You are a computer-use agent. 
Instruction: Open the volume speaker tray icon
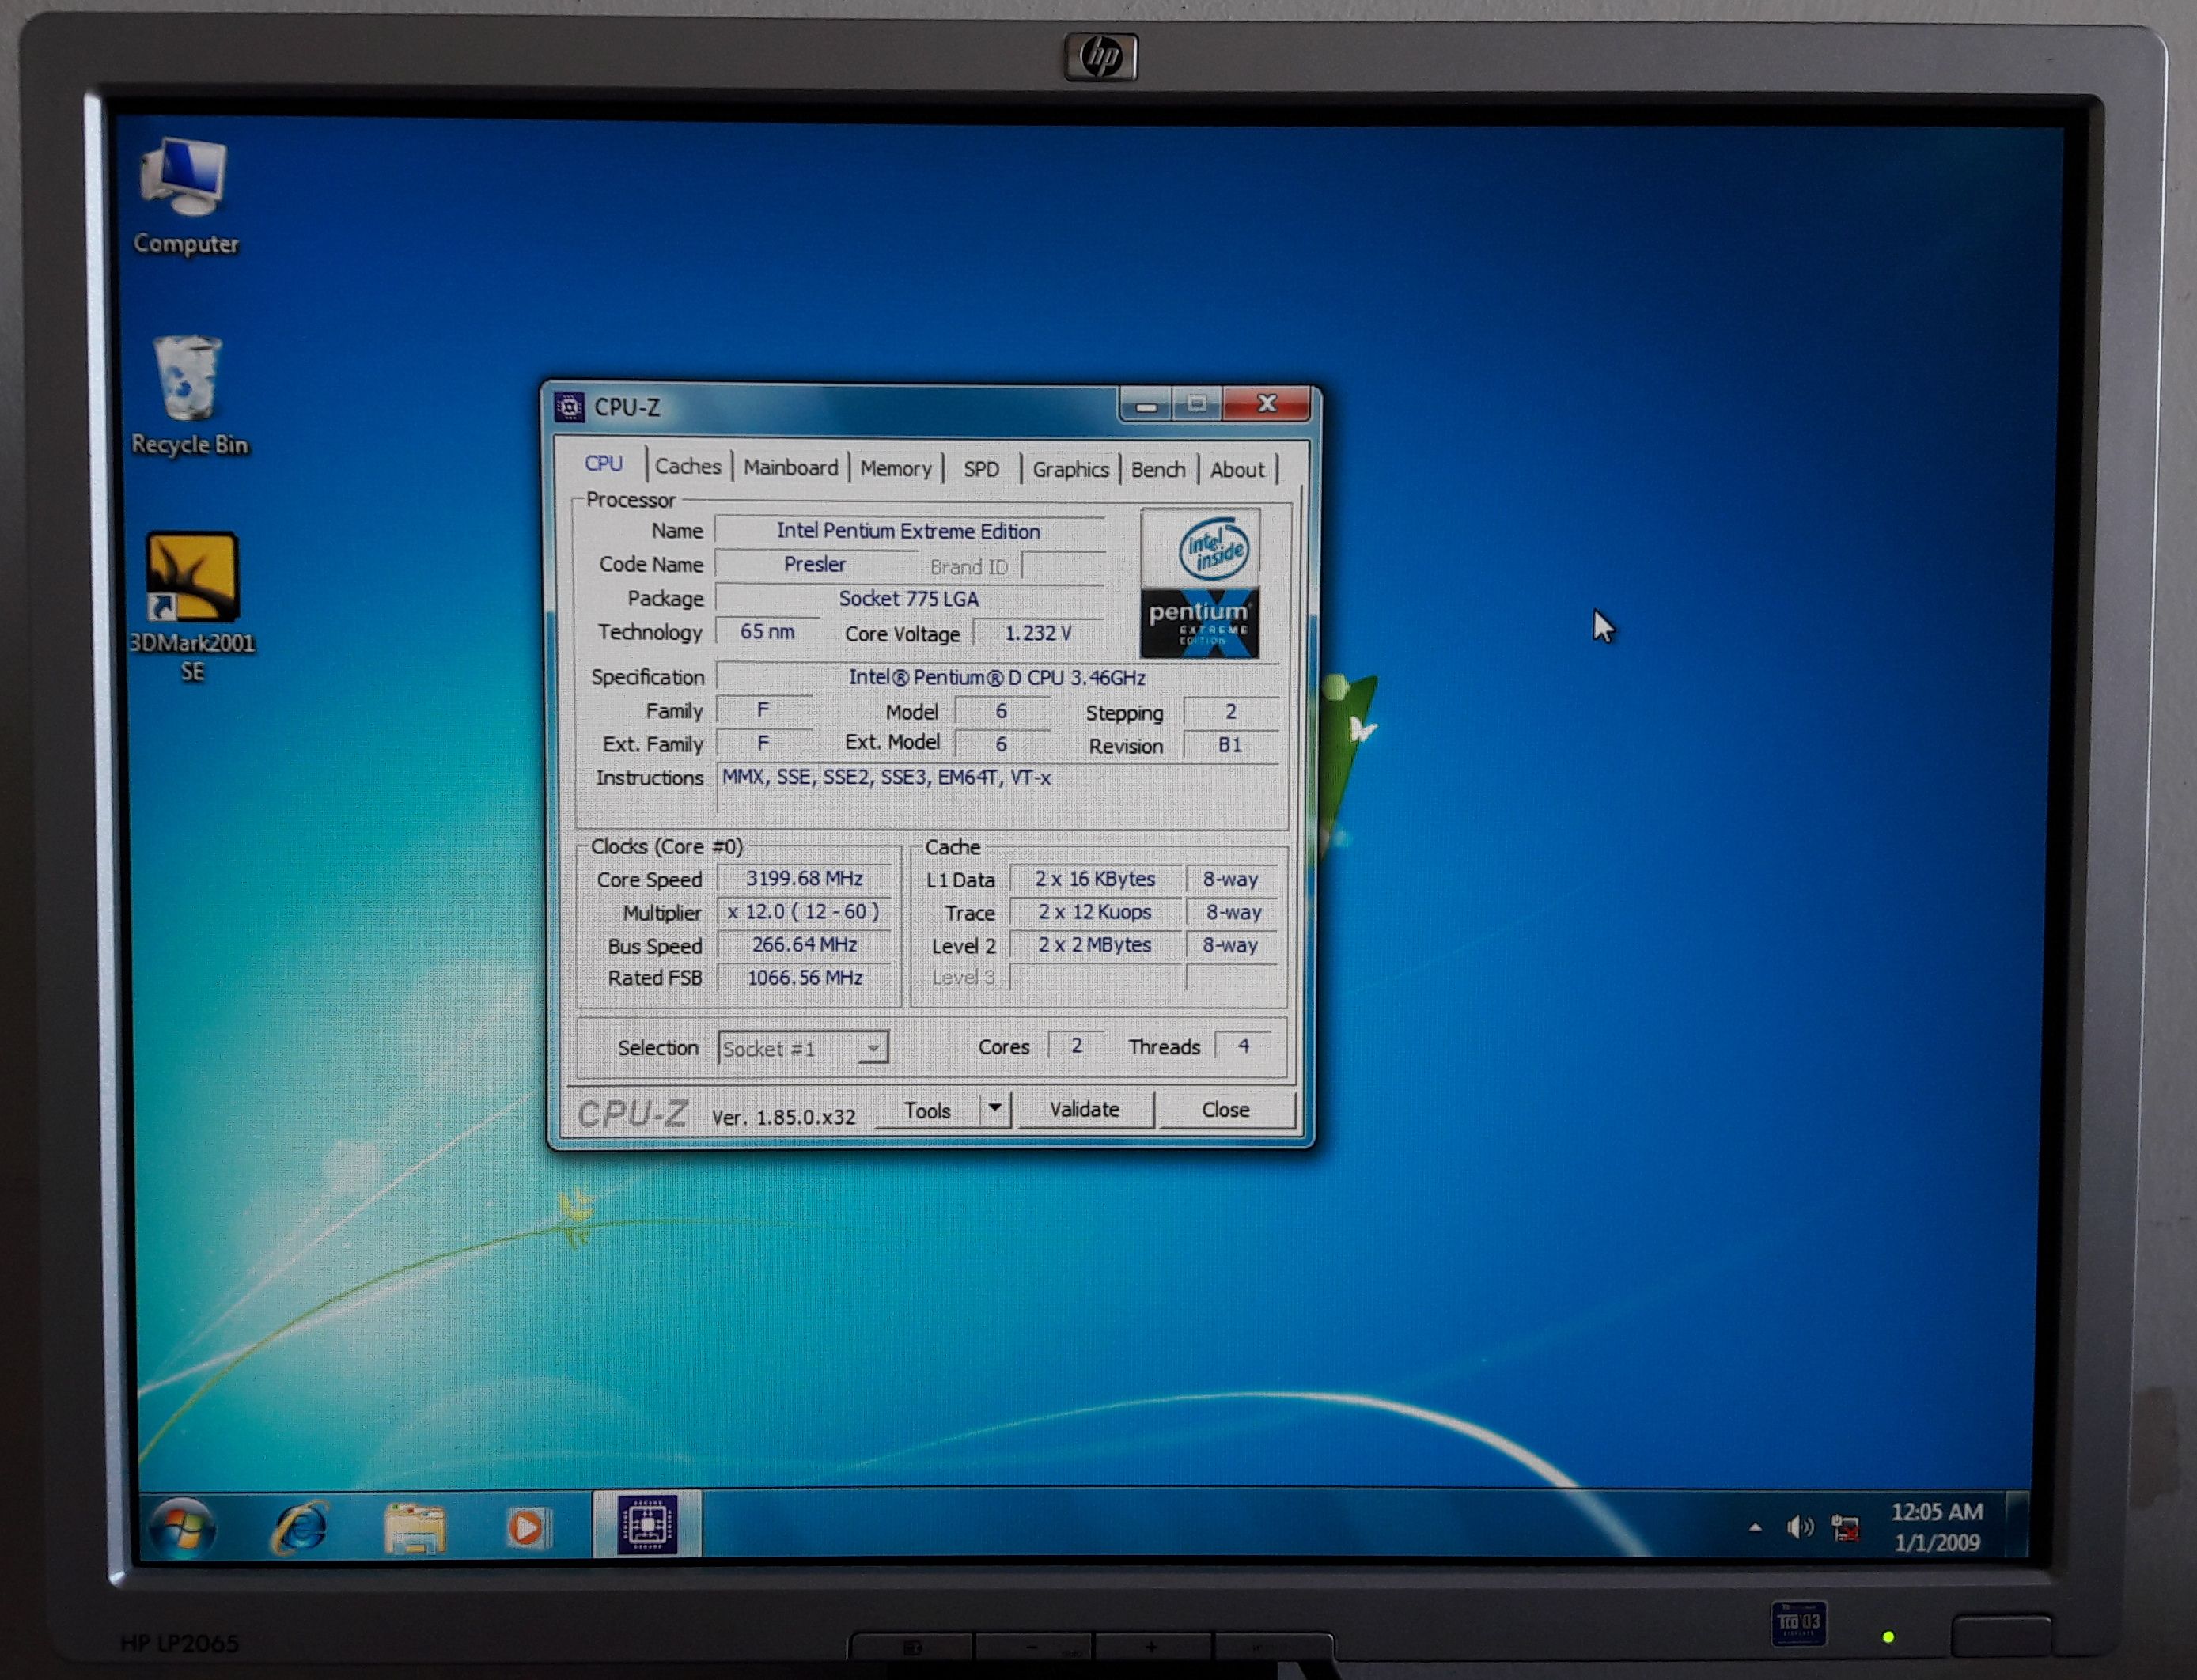click(1800, 1527)
